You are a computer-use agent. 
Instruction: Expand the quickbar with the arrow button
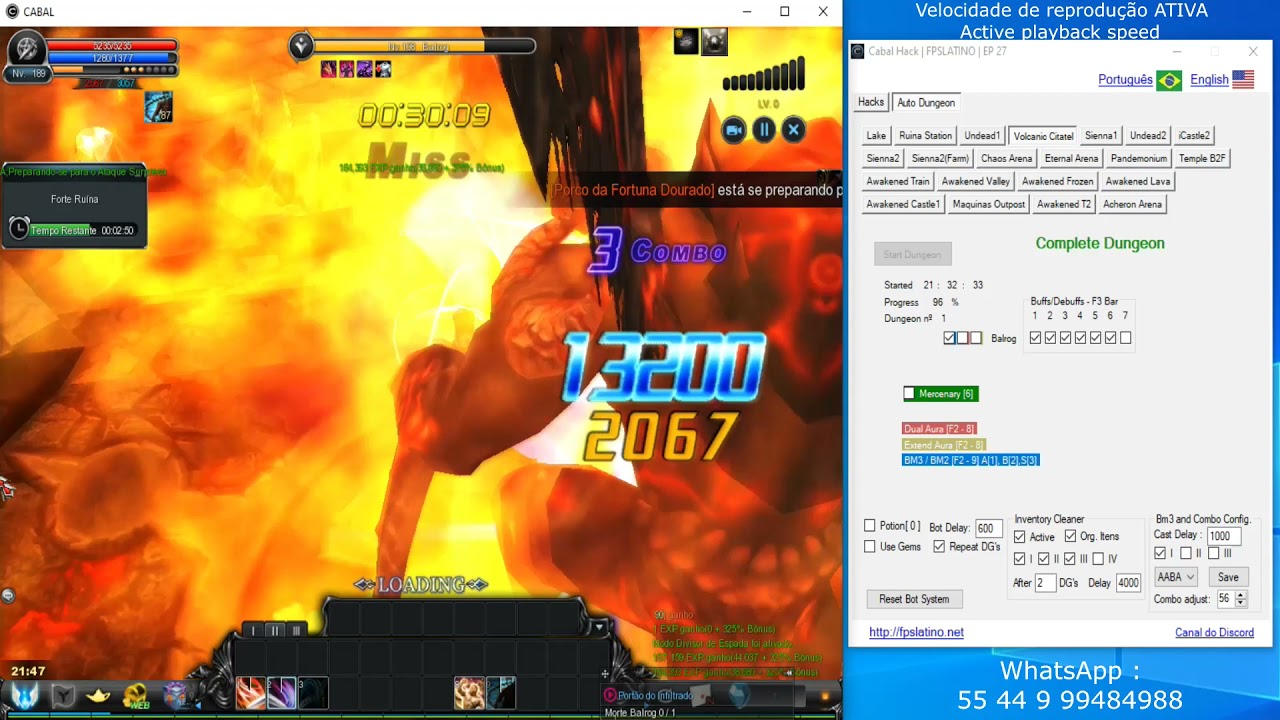pos(598,628)
